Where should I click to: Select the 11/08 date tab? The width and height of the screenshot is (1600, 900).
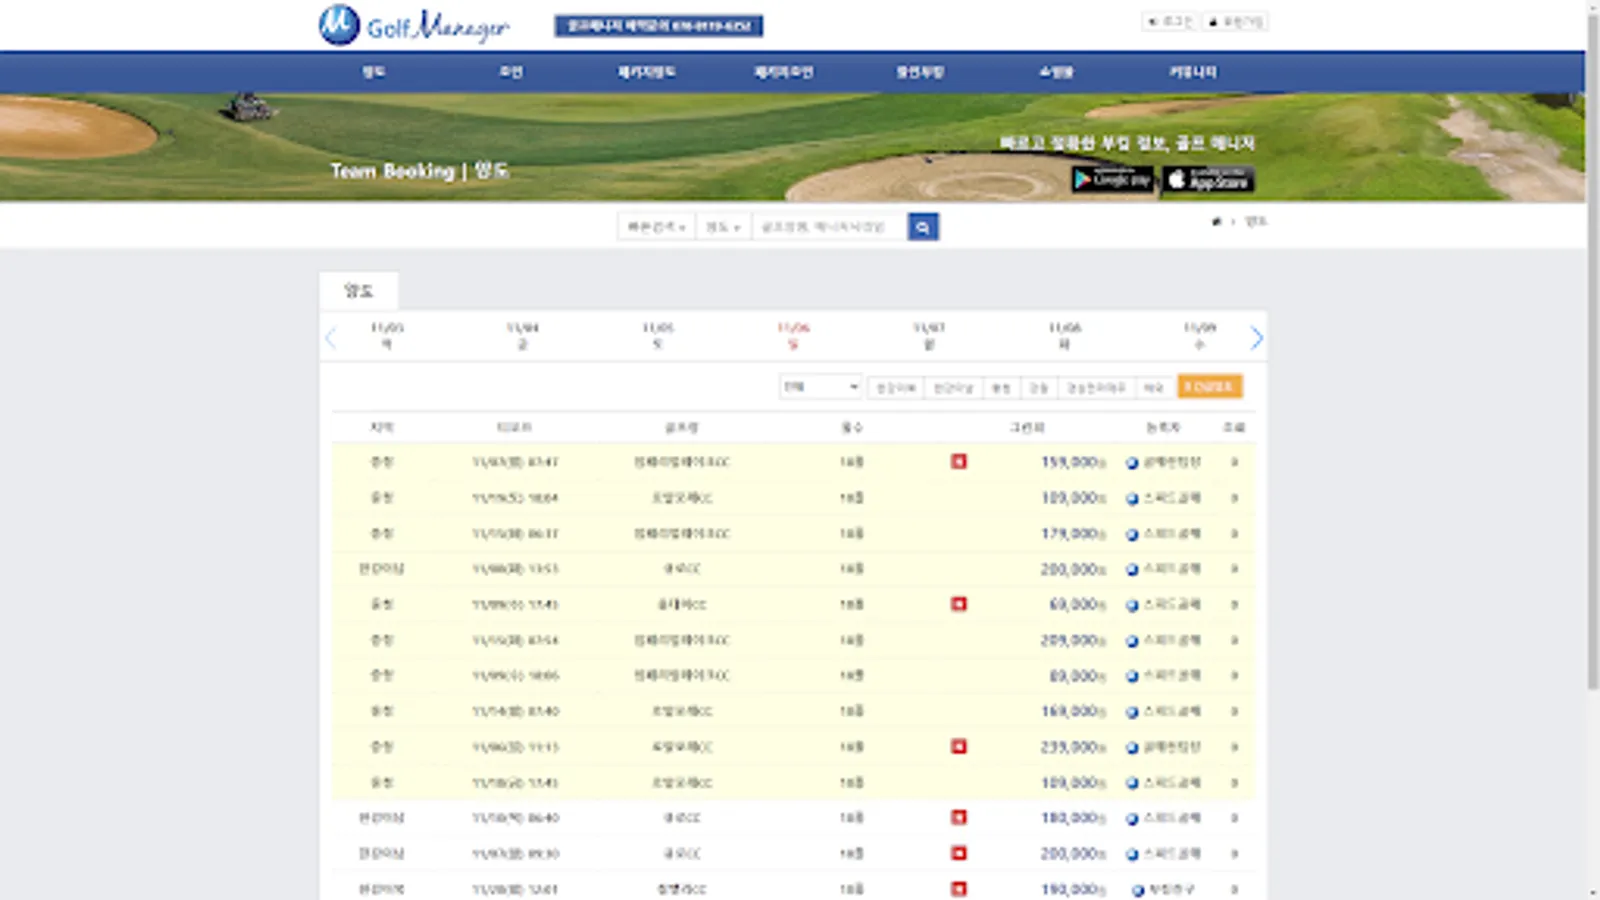pyautogui.click(x=1065, y=336)
